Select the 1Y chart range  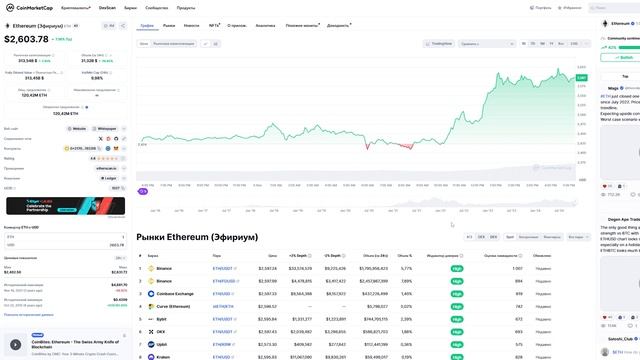[551, 44]
